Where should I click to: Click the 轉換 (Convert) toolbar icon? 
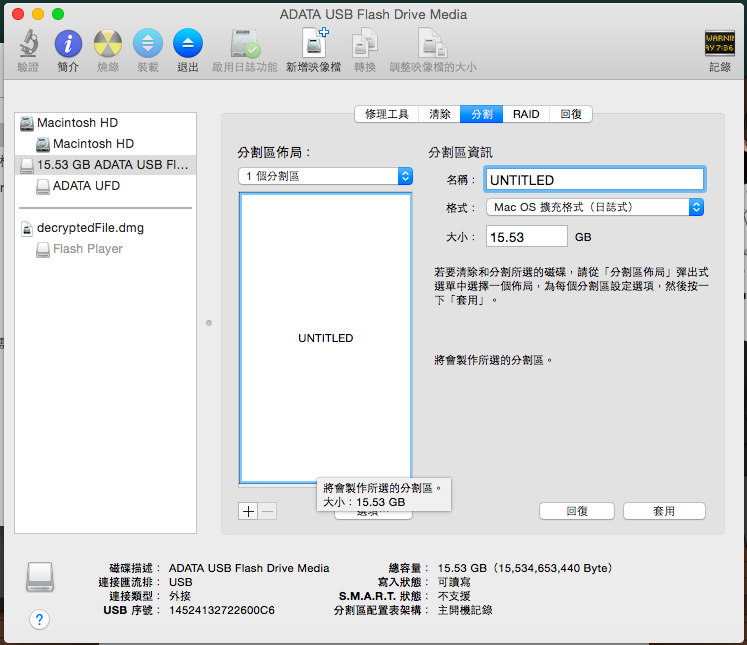pyautogui.click(x=365, y=43)
